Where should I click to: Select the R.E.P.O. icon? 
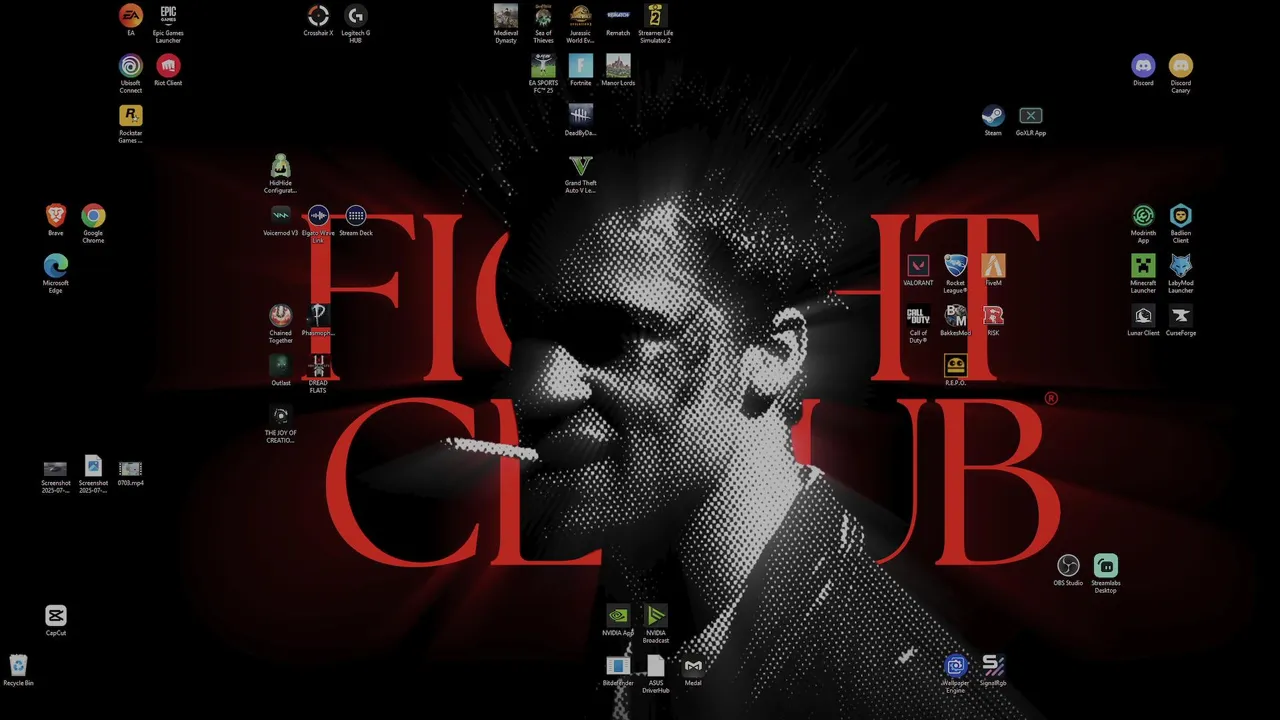pos(955,366)
